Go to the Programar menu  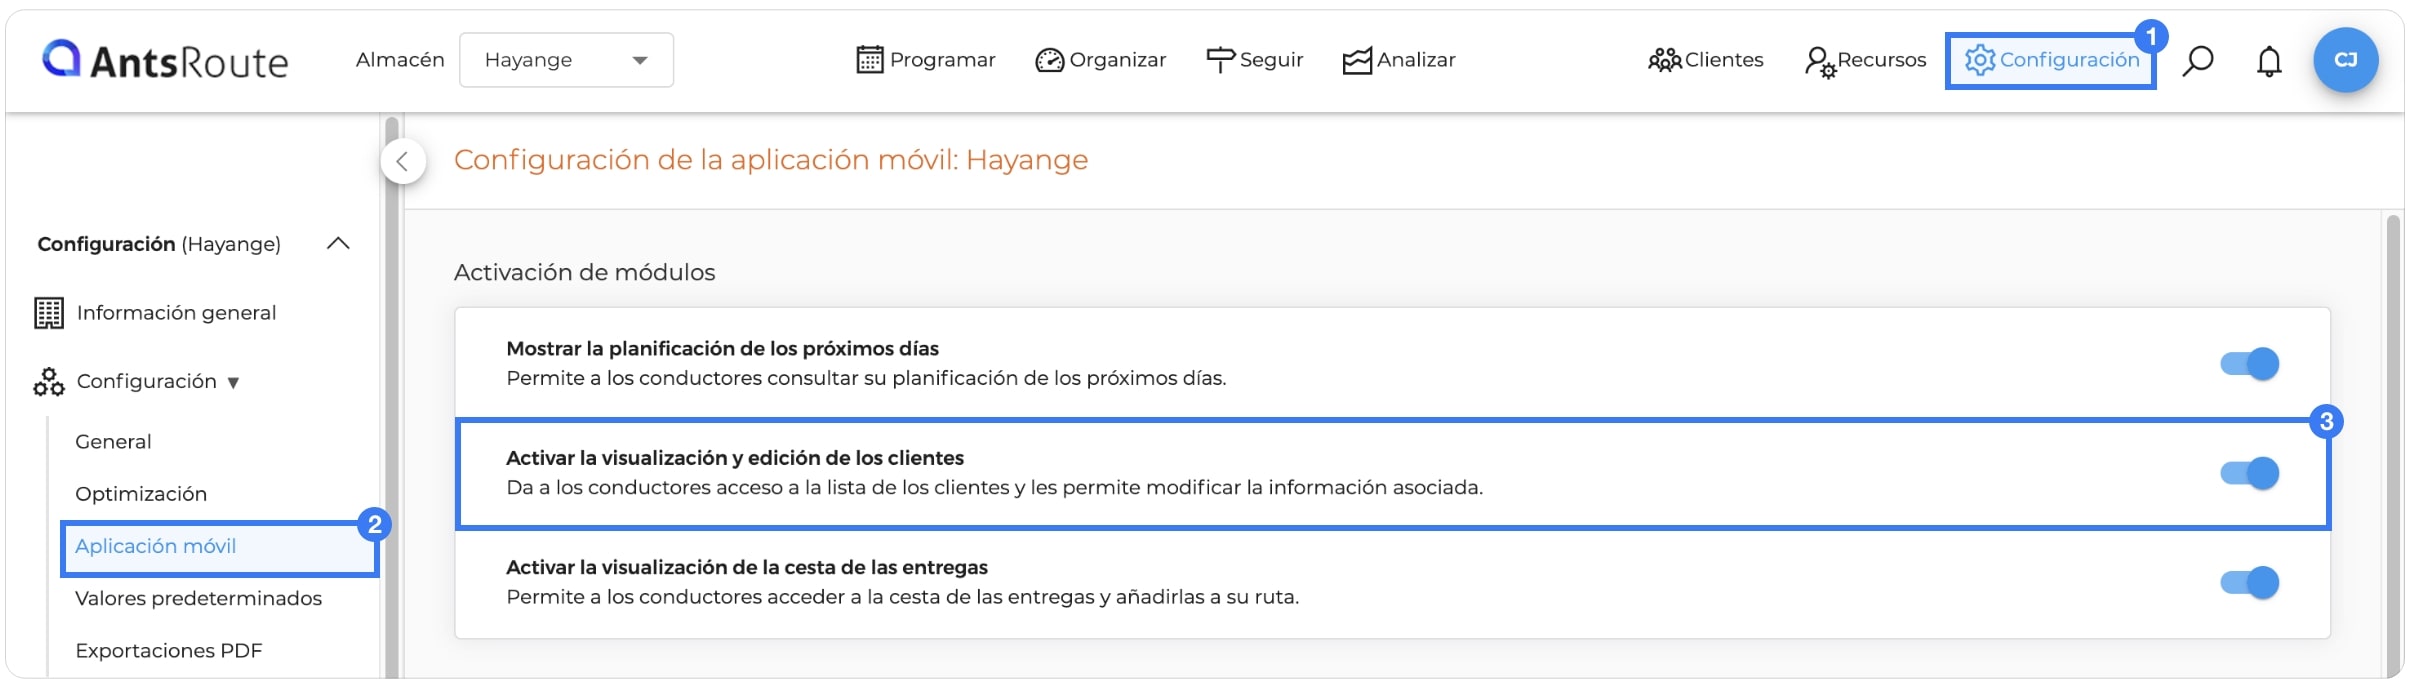[x=942, y=60]
